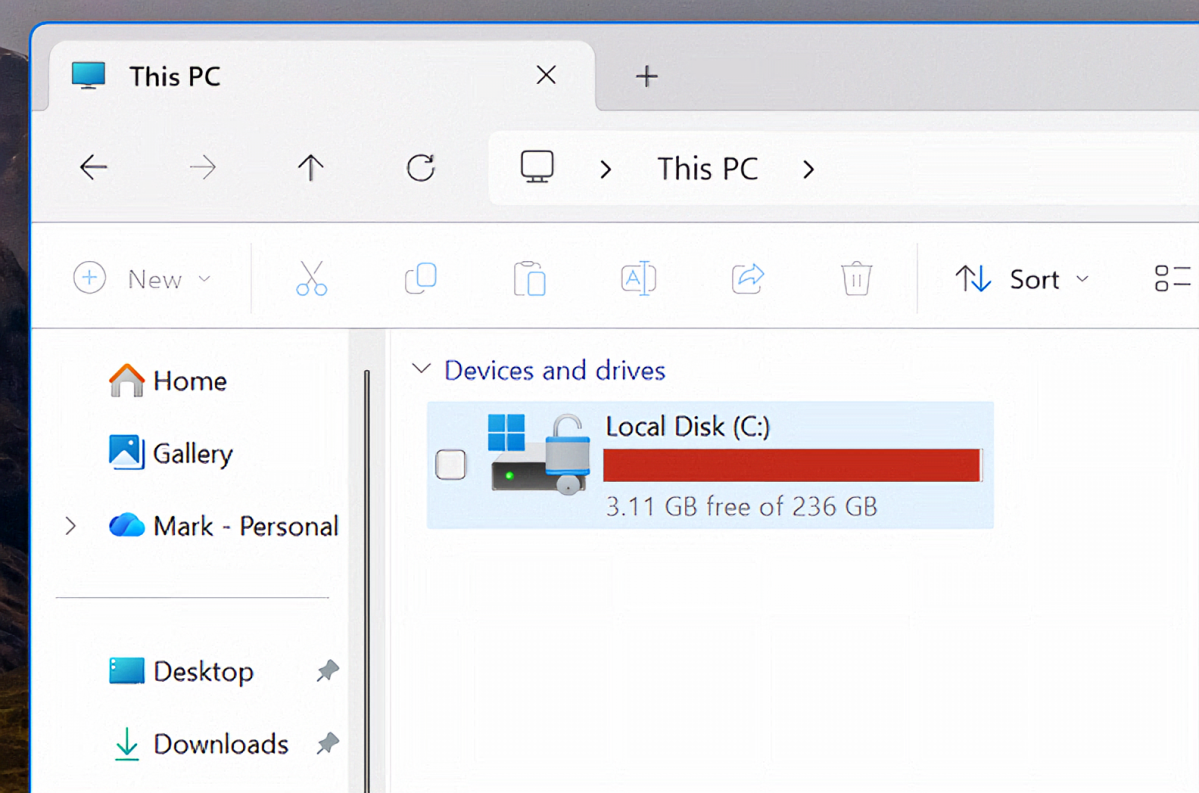Click the navigation pane scrollbar
This screenshot has height=793, width=1199.
pos(367,581)
